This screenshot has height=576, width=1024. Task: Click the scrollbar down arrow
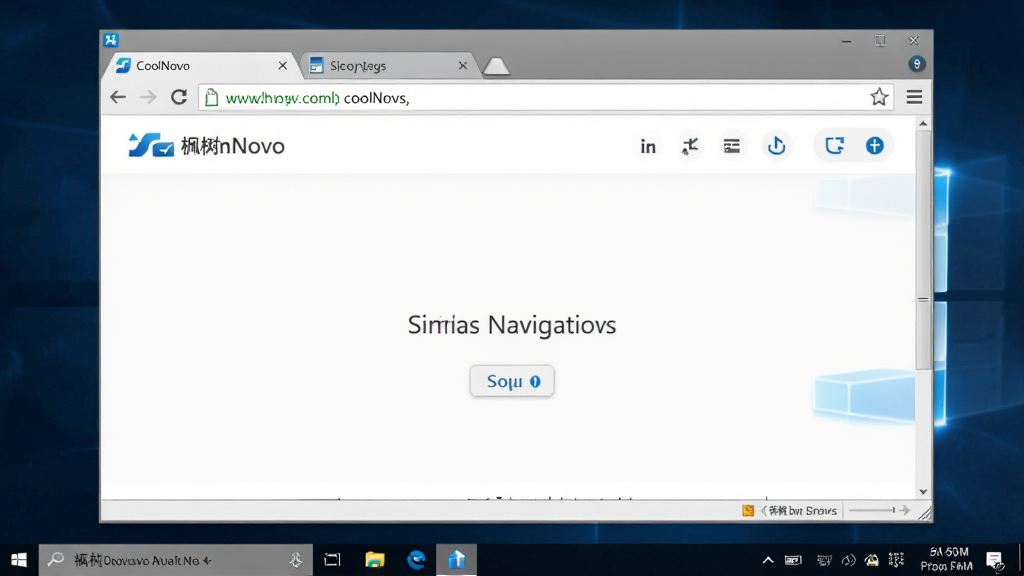923,492
